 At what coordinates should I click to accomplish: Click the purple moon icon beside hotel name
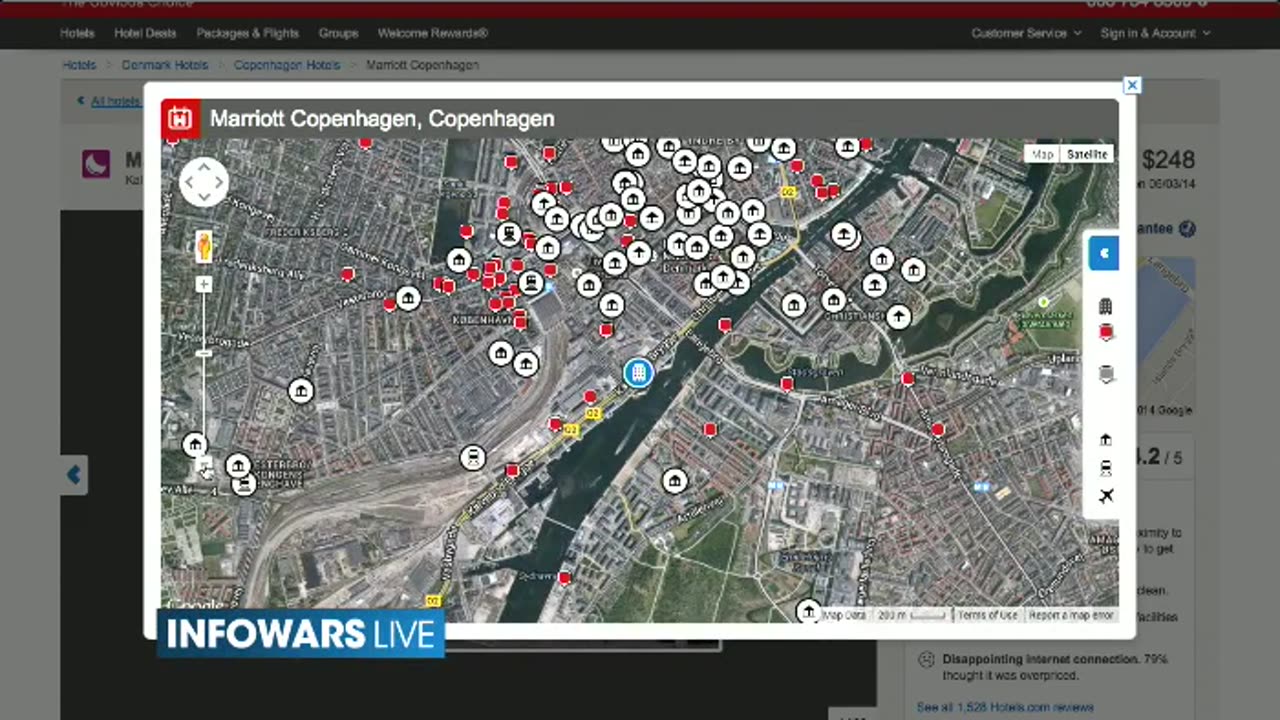tap(96, 164)
